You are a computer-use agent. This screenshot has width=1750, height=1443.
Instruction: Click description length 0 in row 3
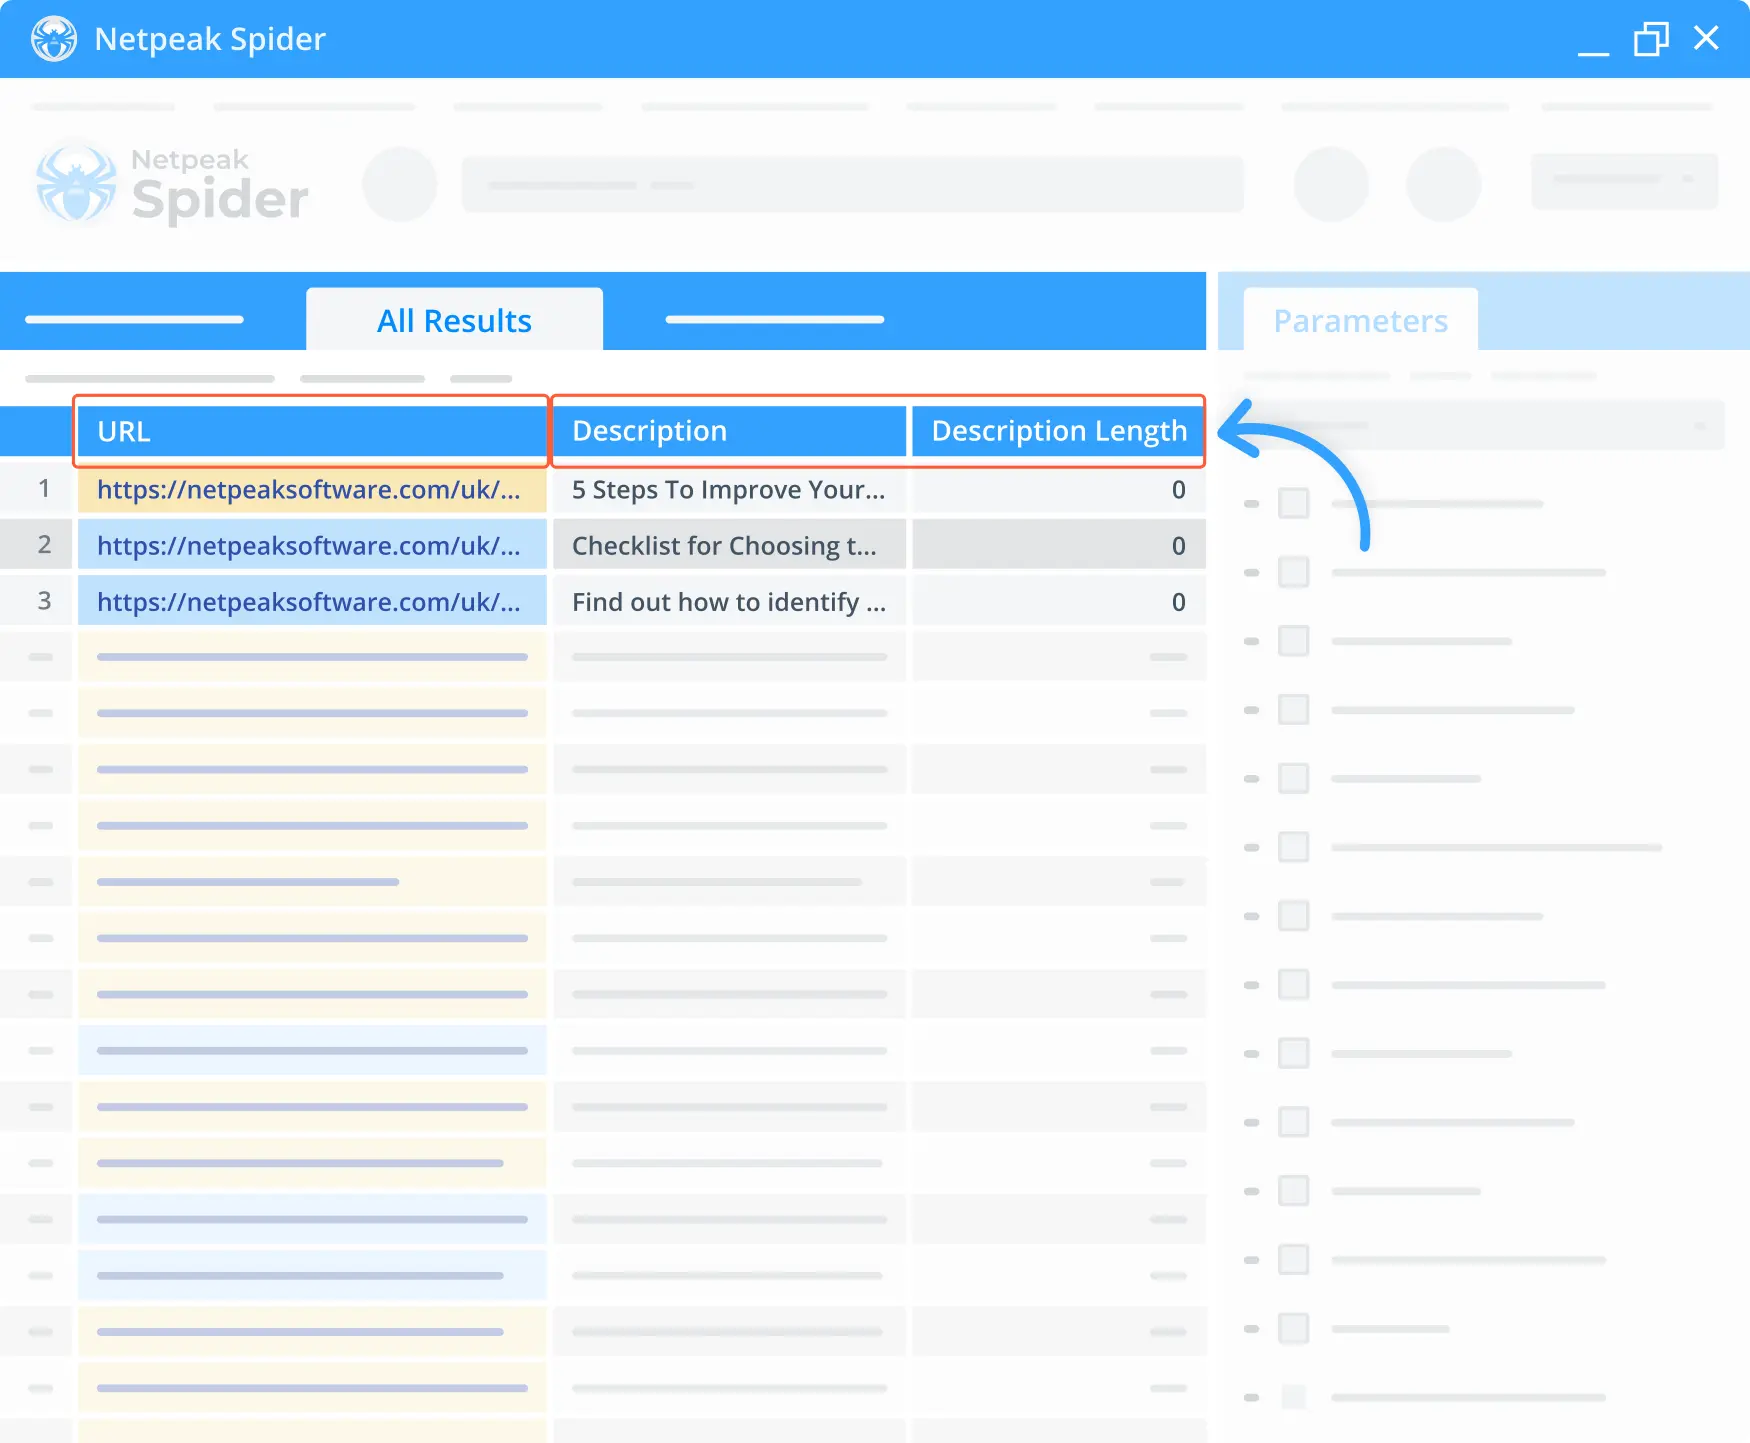[x=1059, y=601]
